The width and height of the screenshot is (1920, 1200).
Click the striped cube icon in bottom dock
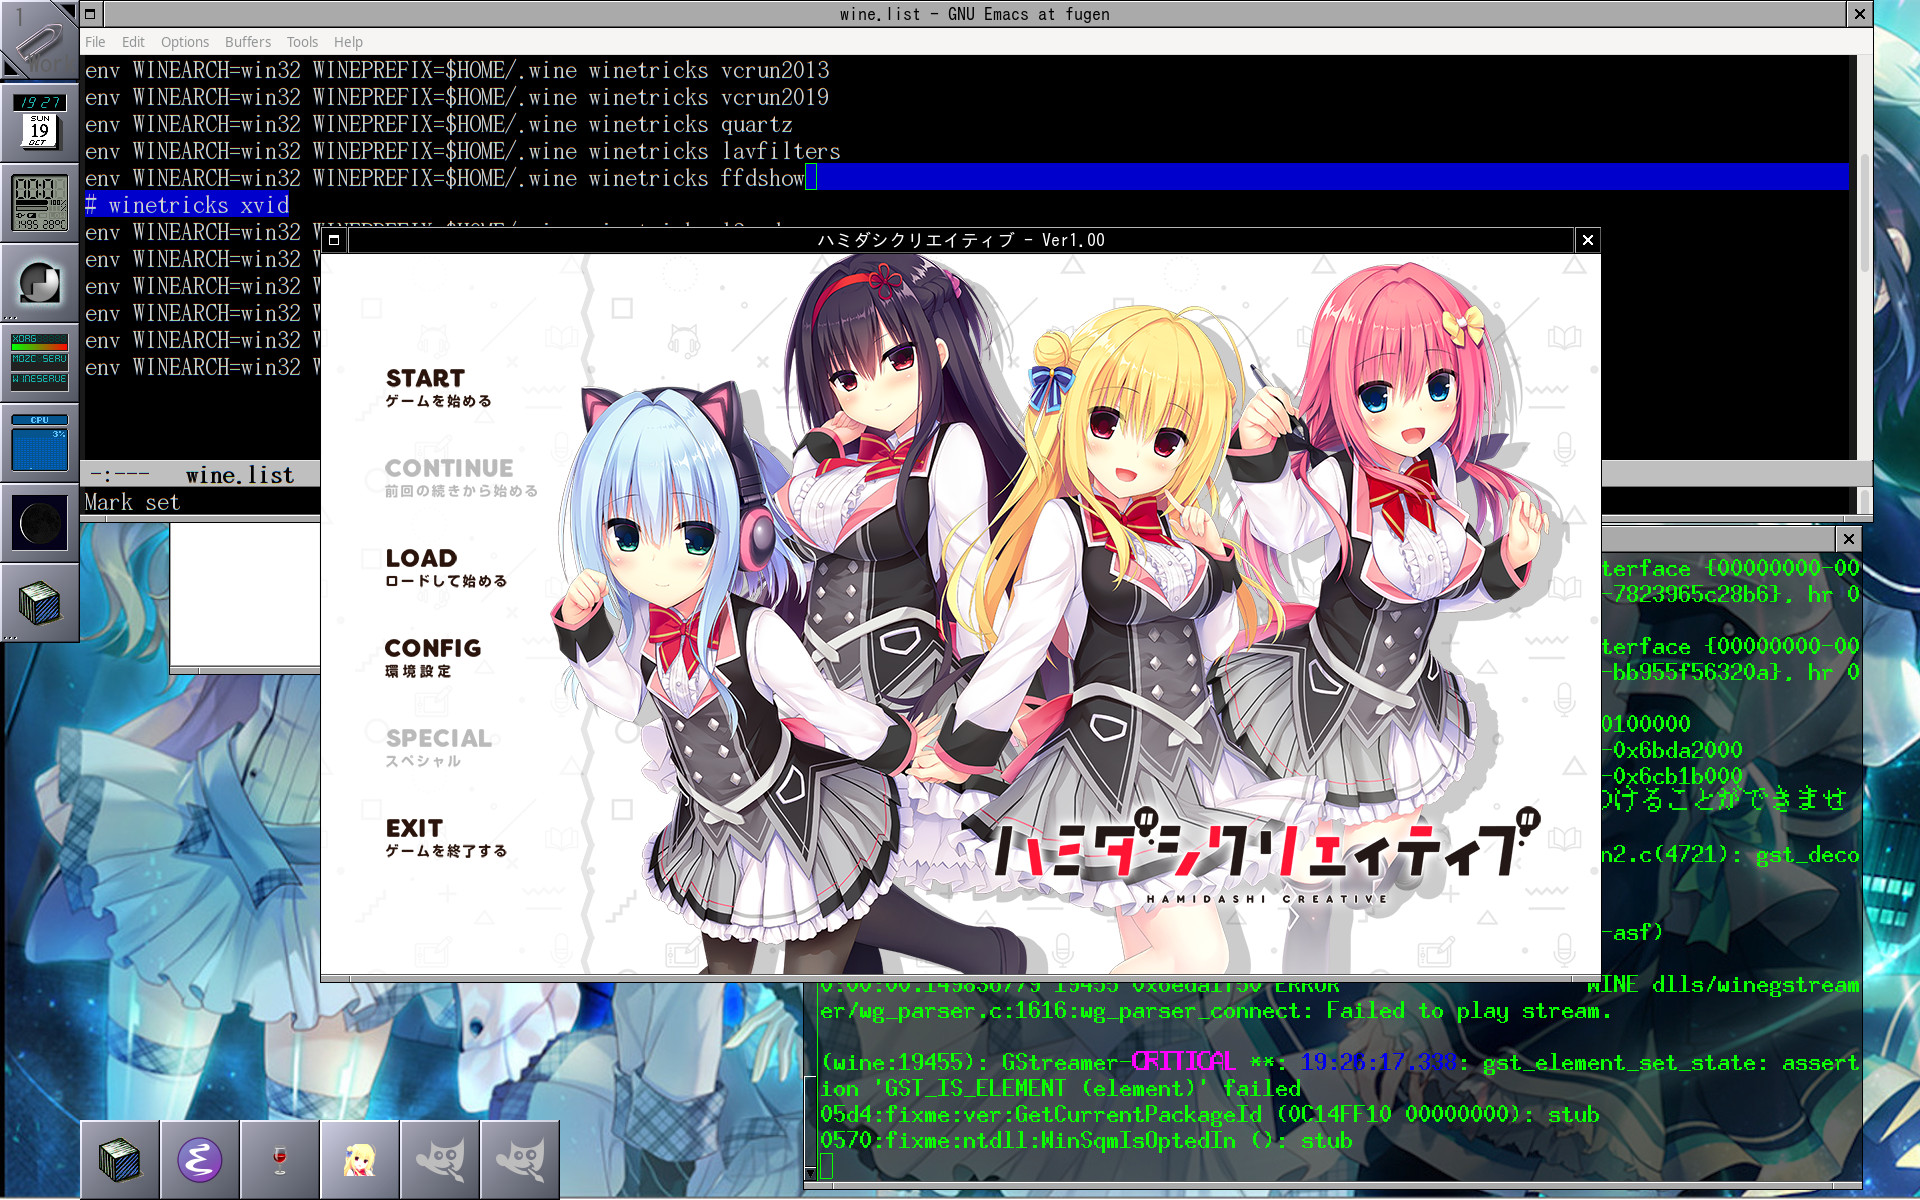120,1160
